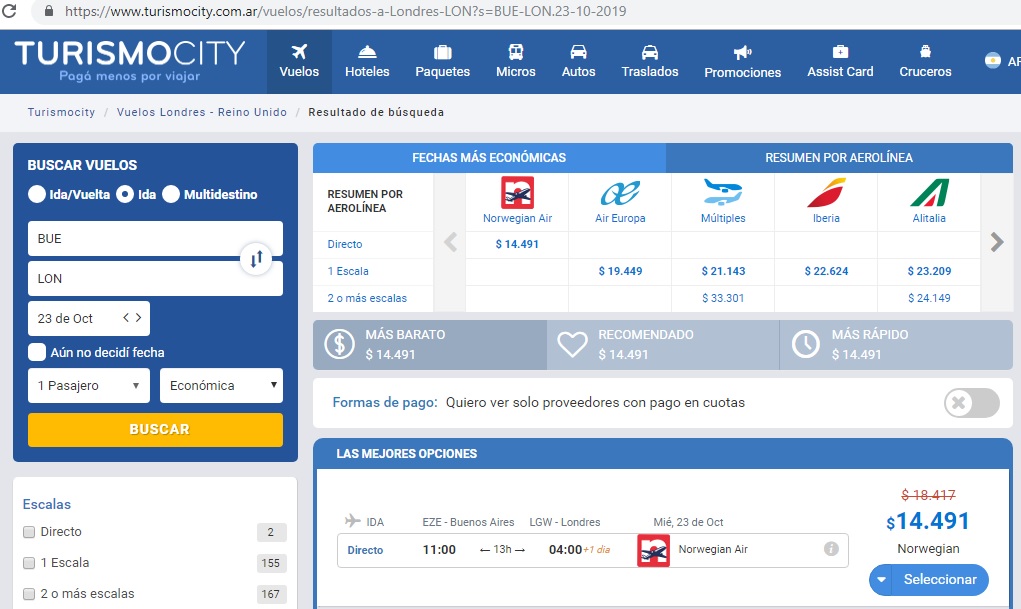Switch to Resumen por aerolínea tab
This screenshot has width=1021, height=609.
839,158
